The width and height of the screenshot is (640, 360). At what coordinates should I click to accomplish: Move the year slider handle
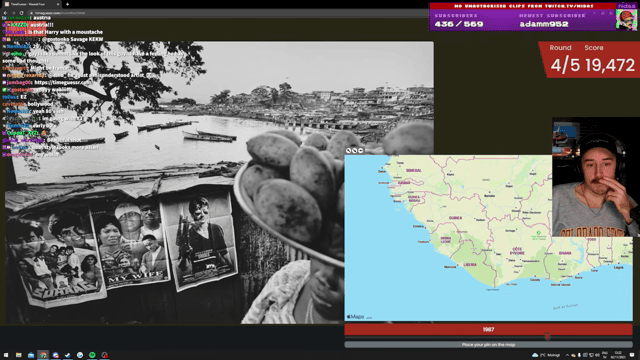coord(547,337)
